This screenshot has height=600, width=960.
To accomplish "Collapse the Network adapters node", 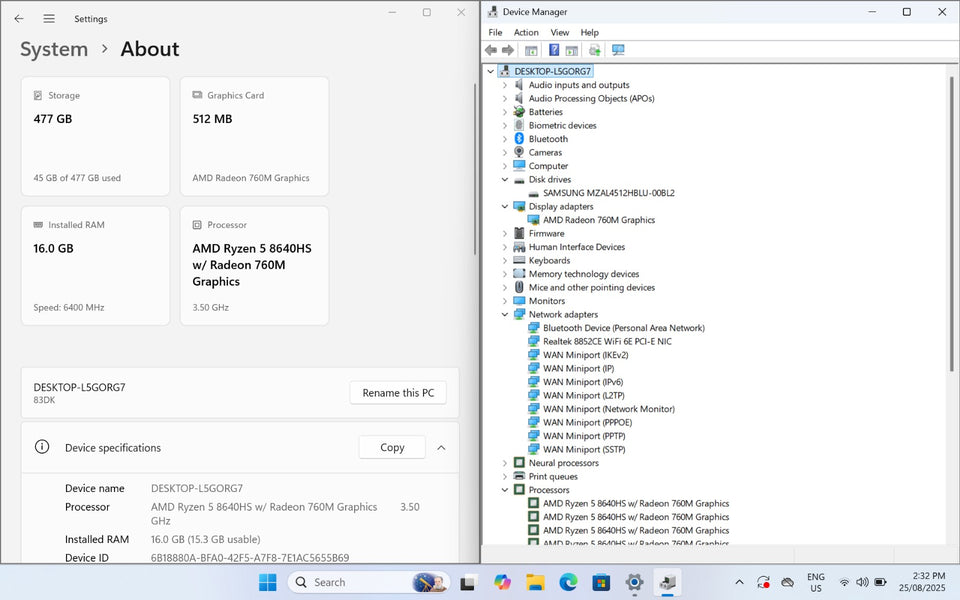I will click(505, 314).
